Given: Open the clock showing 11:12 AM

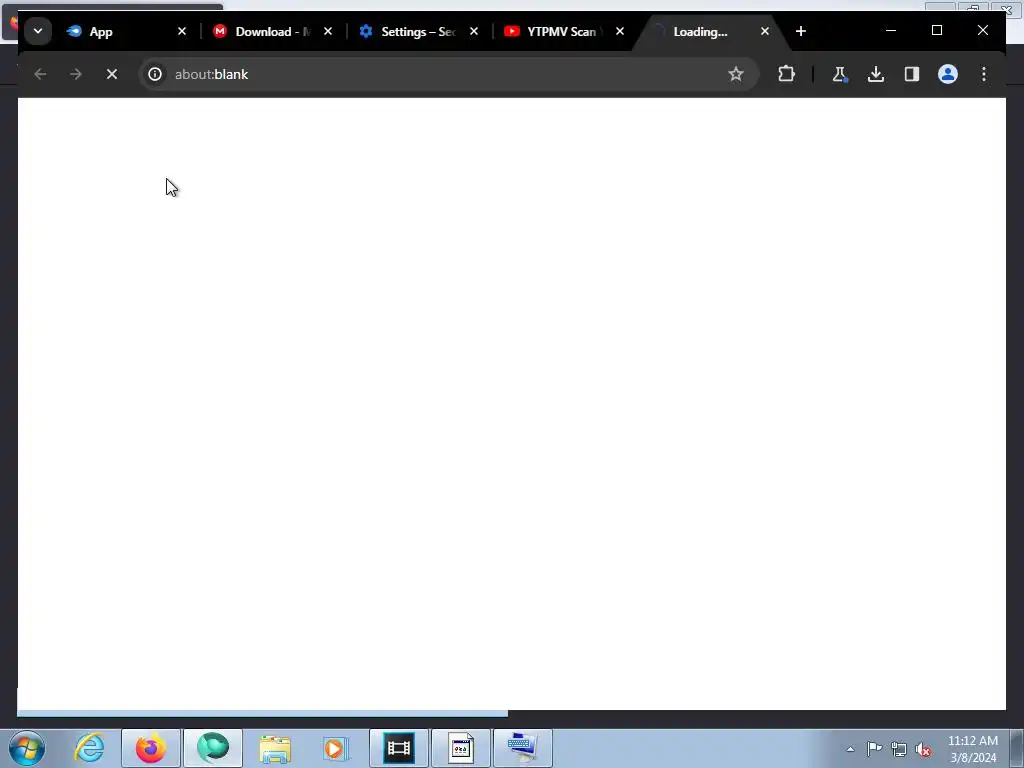Looking at the screenshot, I should click(973, 749).
